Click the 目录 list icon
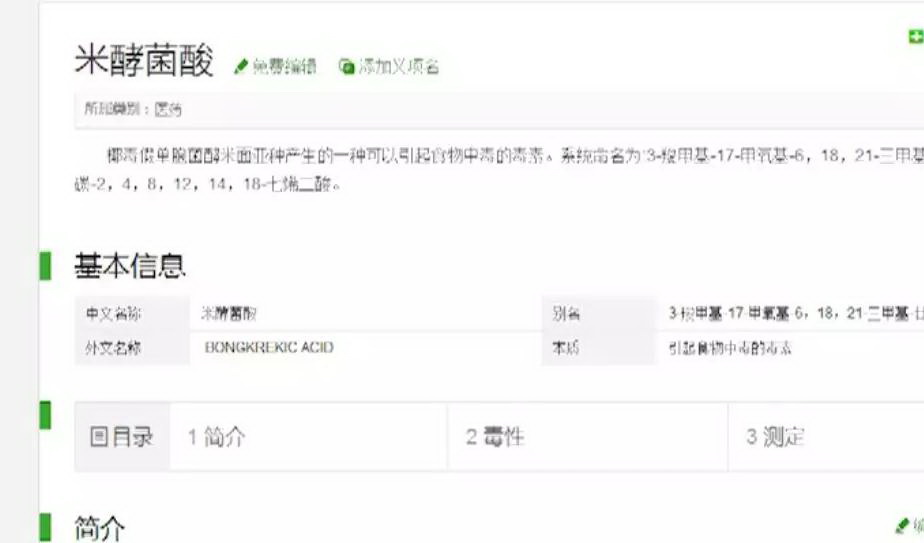The width and height of the screenshot is (924, 543). (98, 437)
